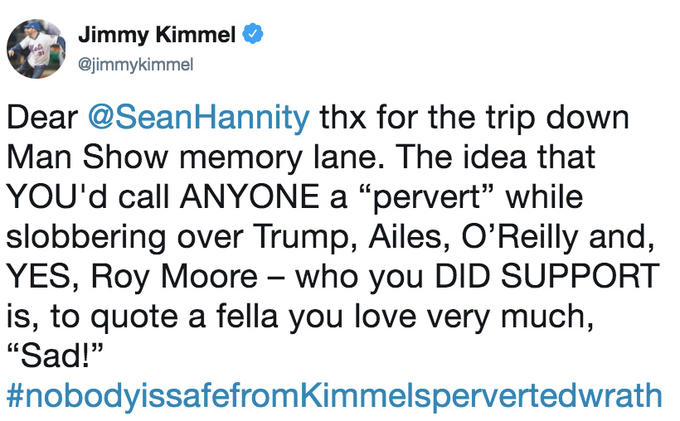The height and width of the screenshot is (421, 680).
Task: Open the @SeanHannity mention link
Action: 199,118
